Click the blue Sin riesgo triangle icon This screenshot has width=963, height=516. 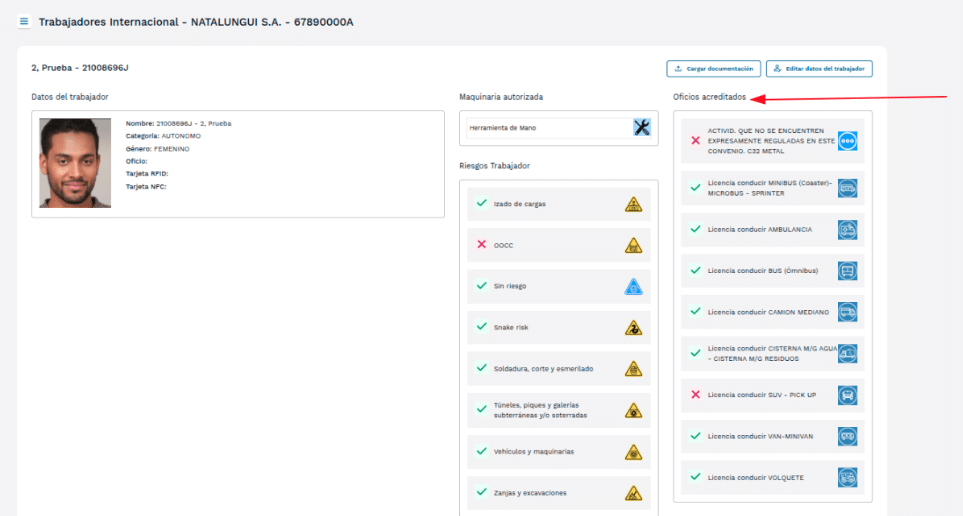633,287
